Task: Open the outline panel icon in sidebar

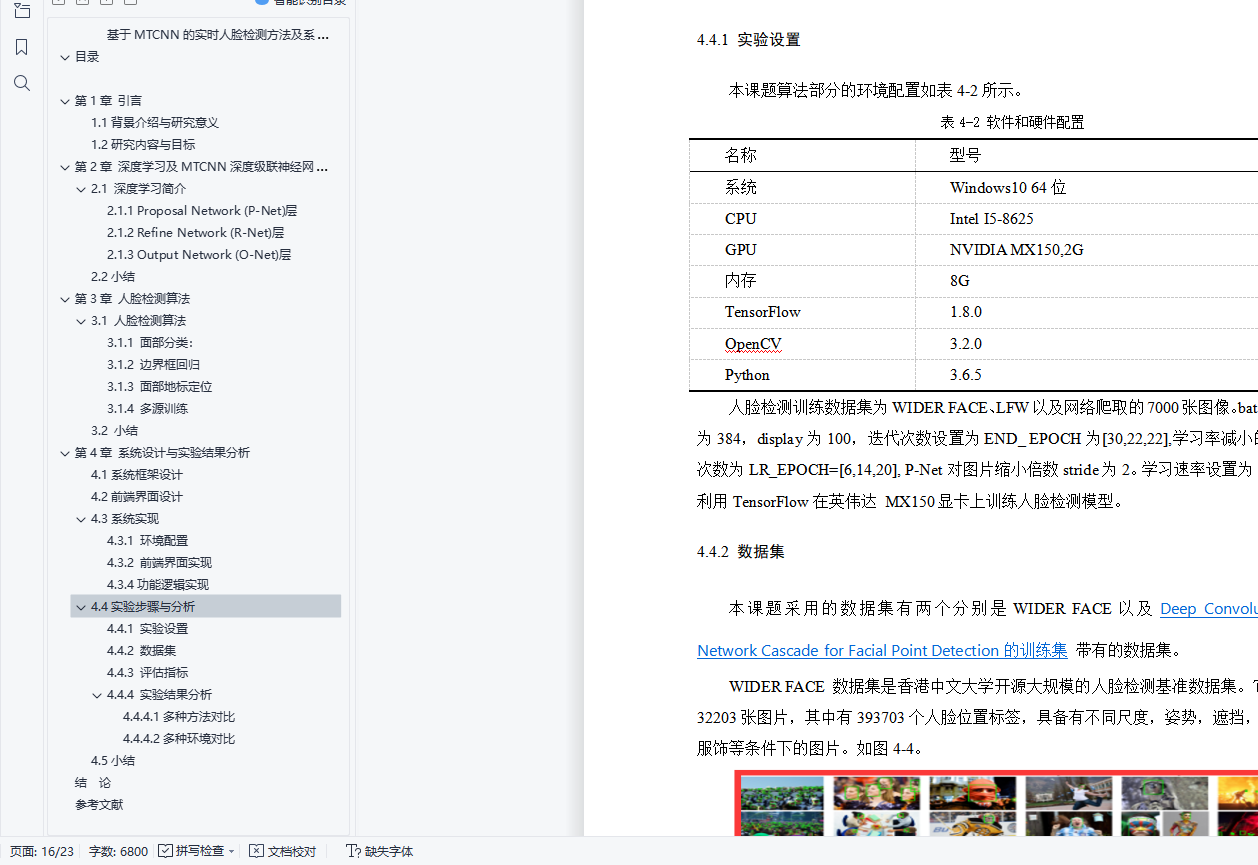Action: pos(22,10)
